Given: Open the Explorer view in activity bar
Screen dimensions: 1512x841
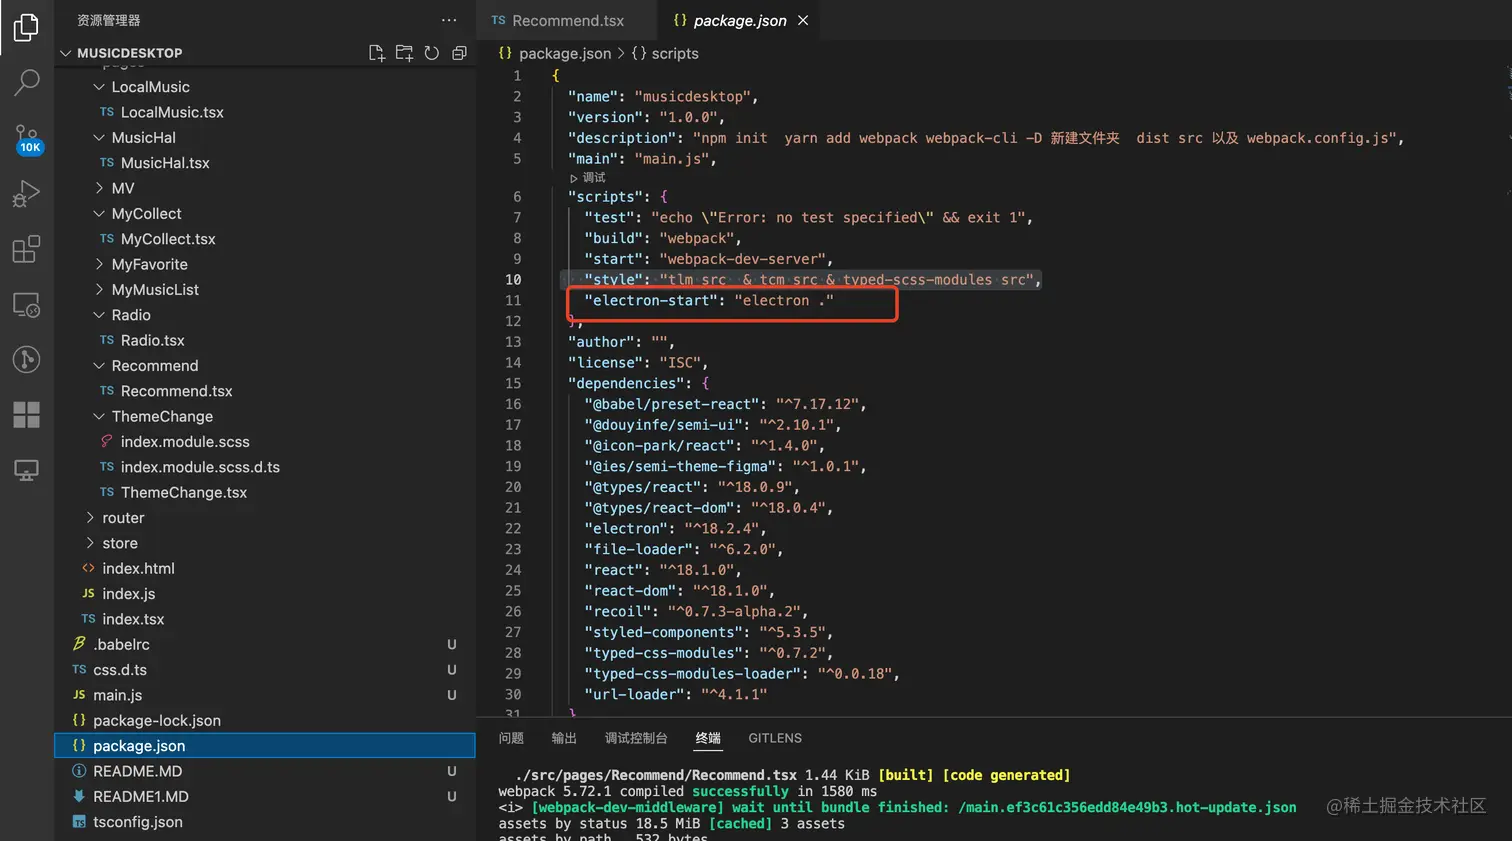Looking at the screenshot, I should 26,27.
